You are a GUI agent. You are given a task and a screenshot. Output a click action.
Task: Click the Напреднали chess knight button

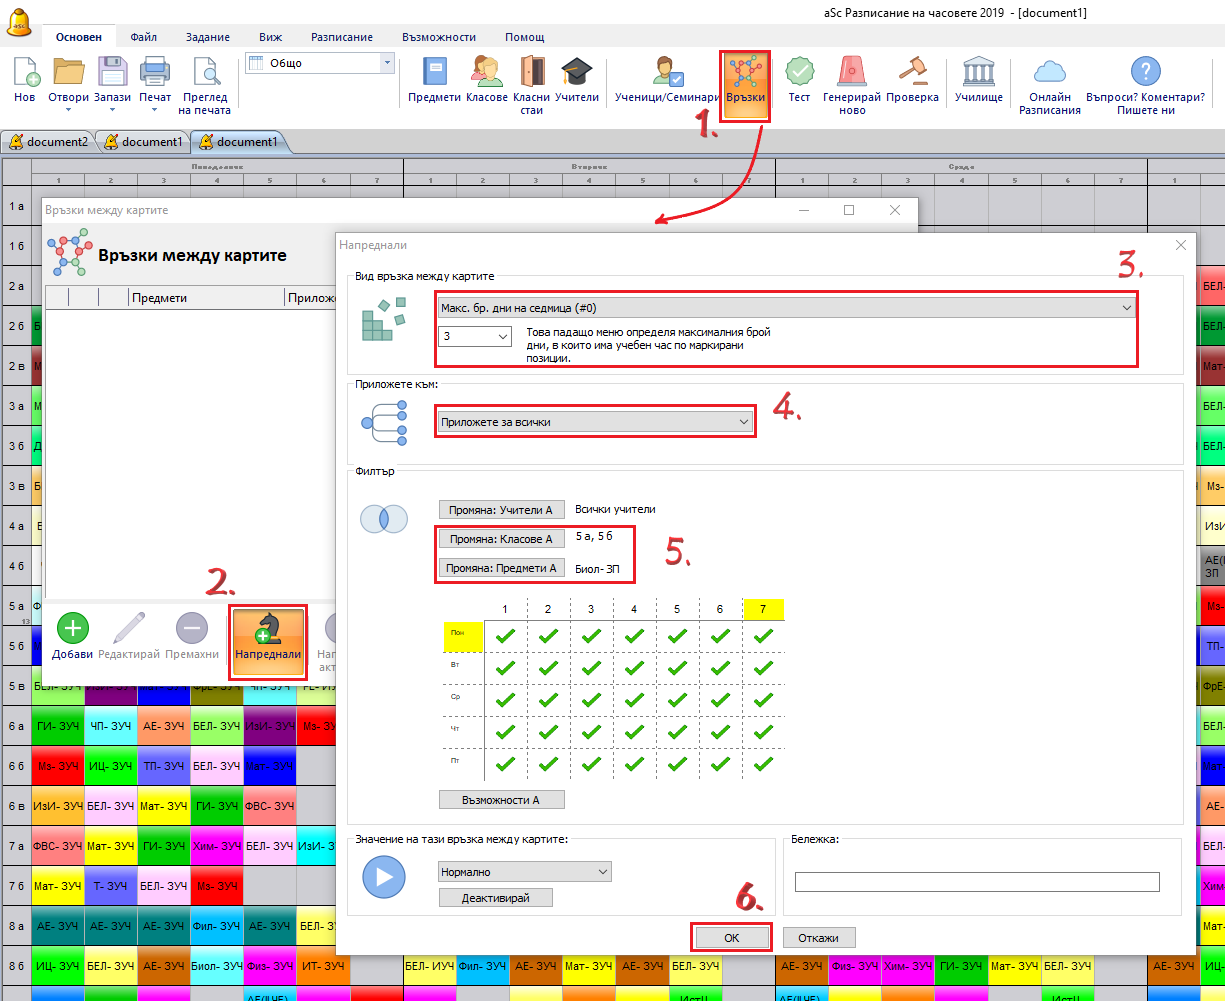pos(267,629)
